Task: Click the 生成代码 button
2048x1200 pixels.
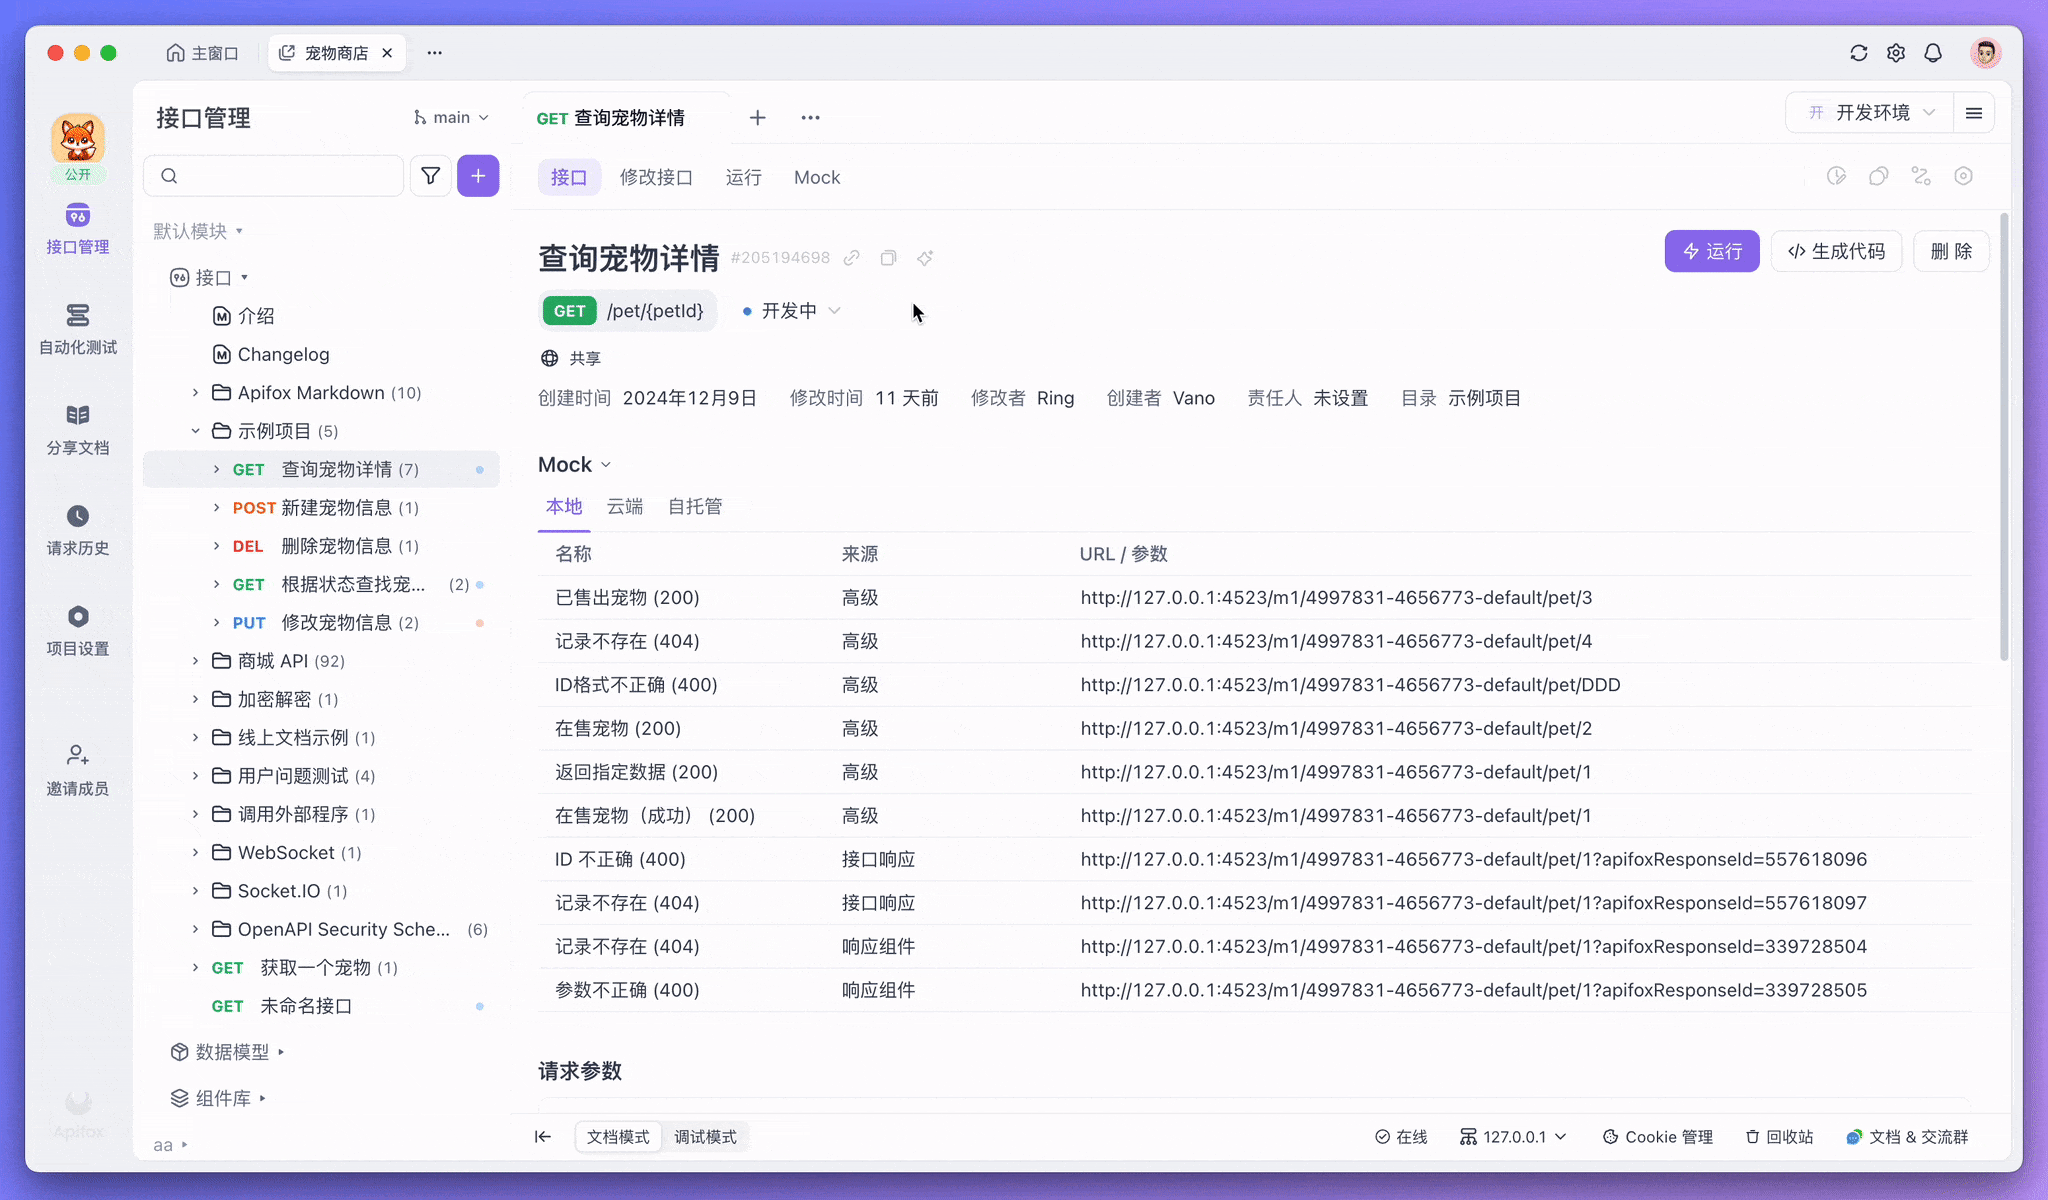Action: coord(1836,251)
